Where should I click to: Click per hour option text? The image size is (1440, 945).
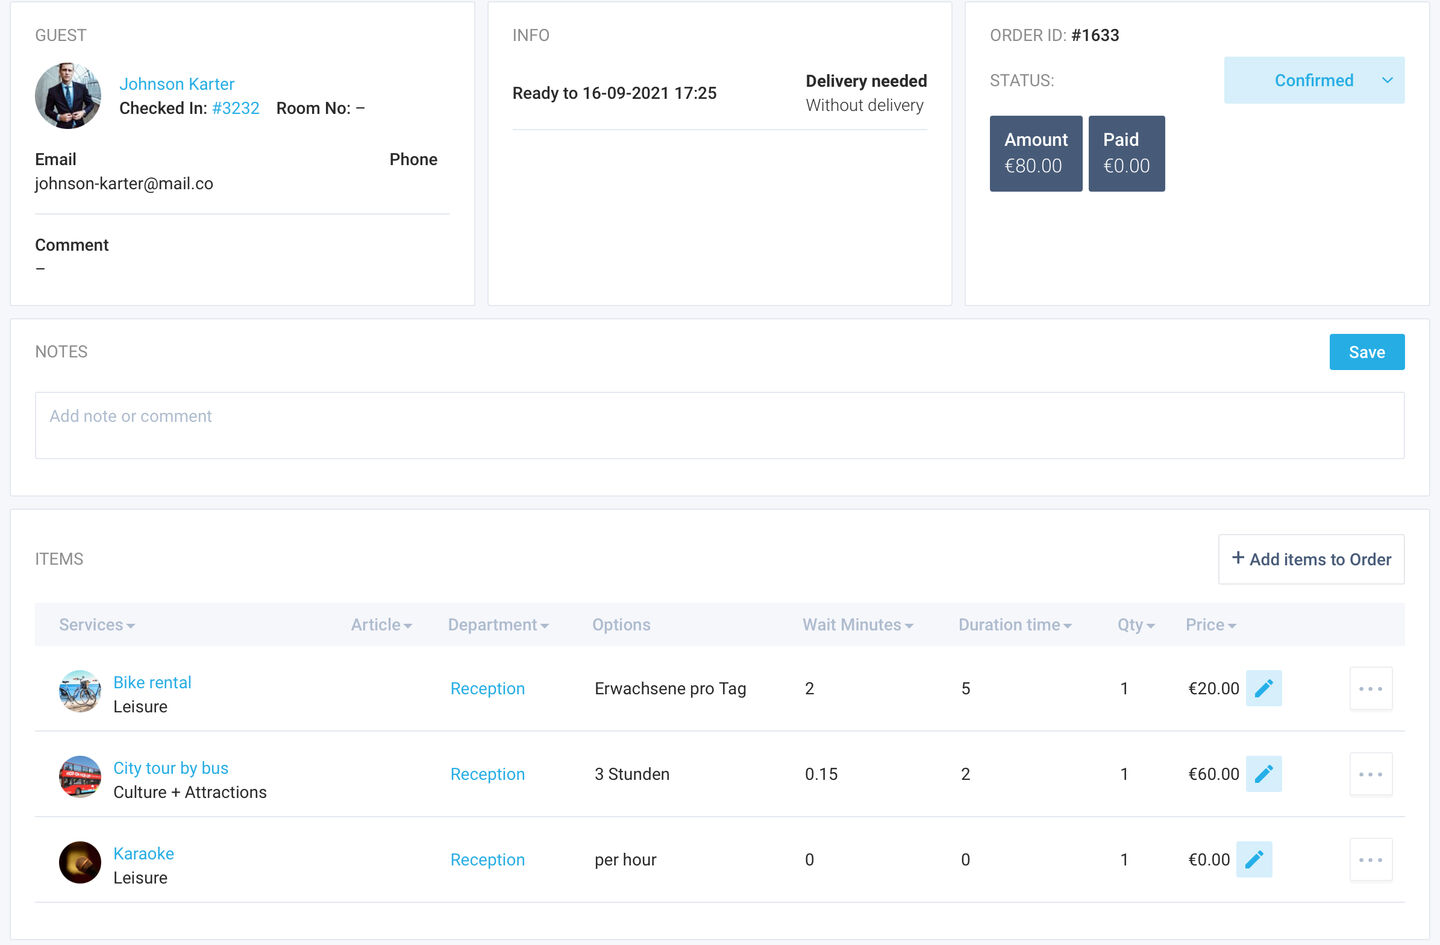pos(625,859)
